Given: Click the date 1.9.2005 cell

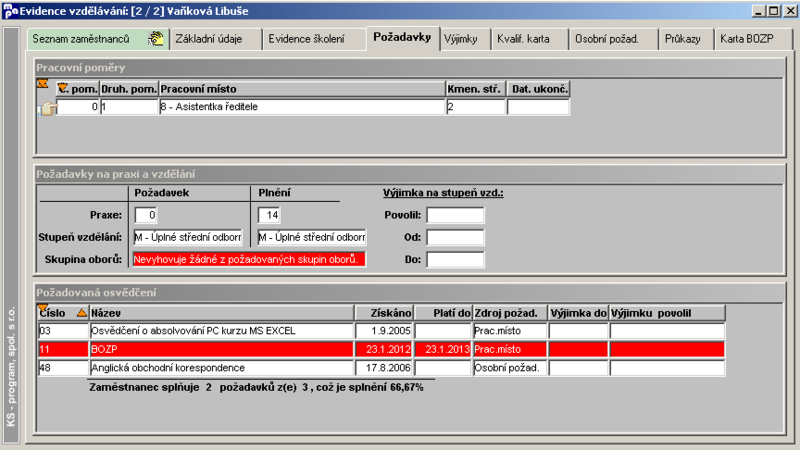Looking at the screenshot, I should coord(384,331).
